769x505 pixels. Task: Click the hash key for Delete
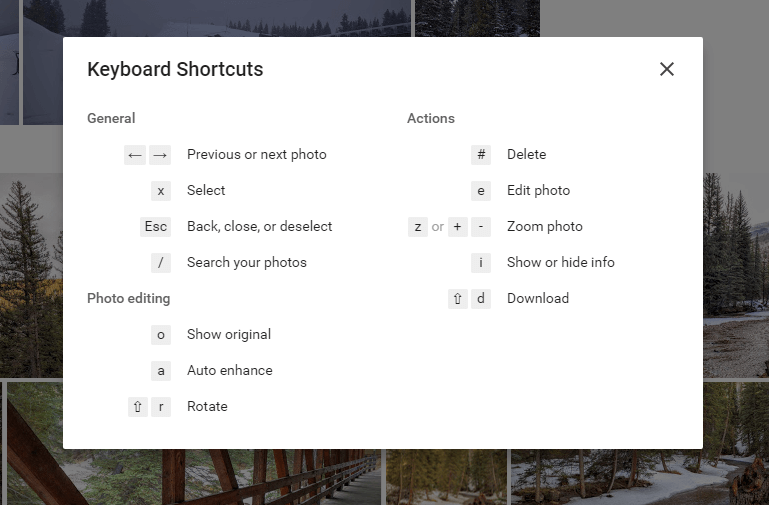[481, 155]
